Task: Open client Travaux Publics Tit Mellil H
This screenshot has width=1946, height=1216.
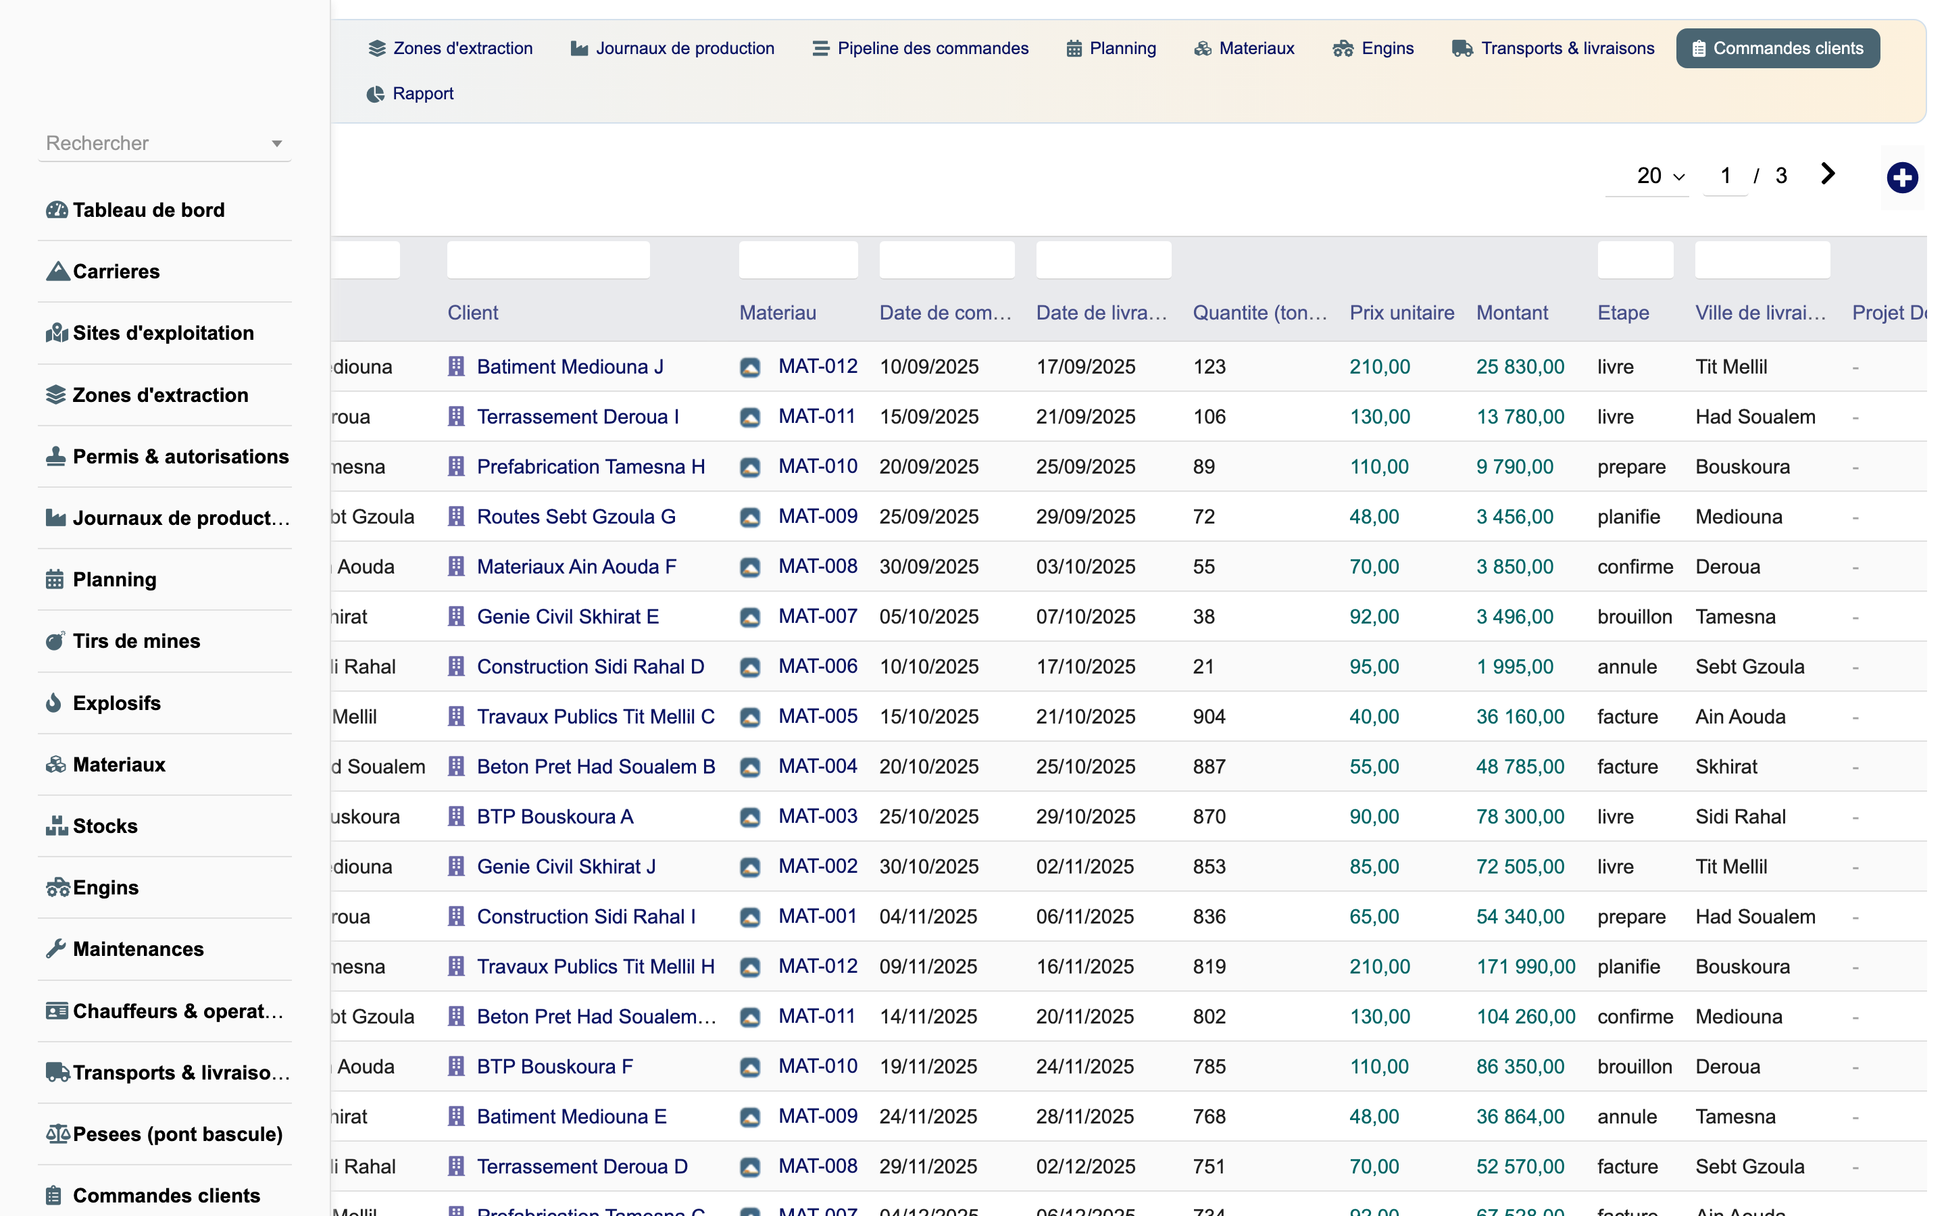Action: [596, 967]
